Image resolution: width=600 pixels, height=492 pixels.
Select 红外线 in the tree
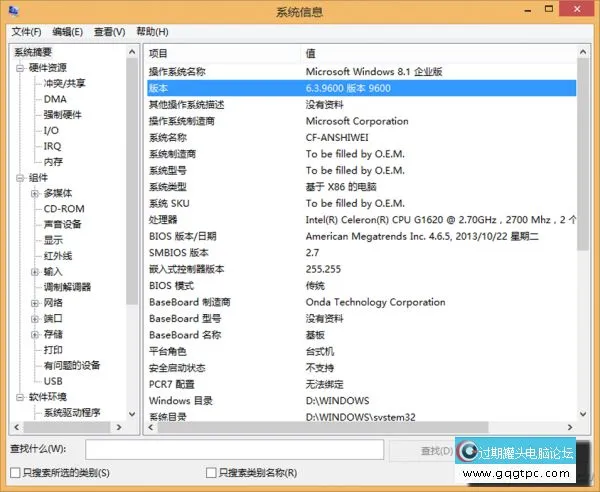(x=58, y=256)
